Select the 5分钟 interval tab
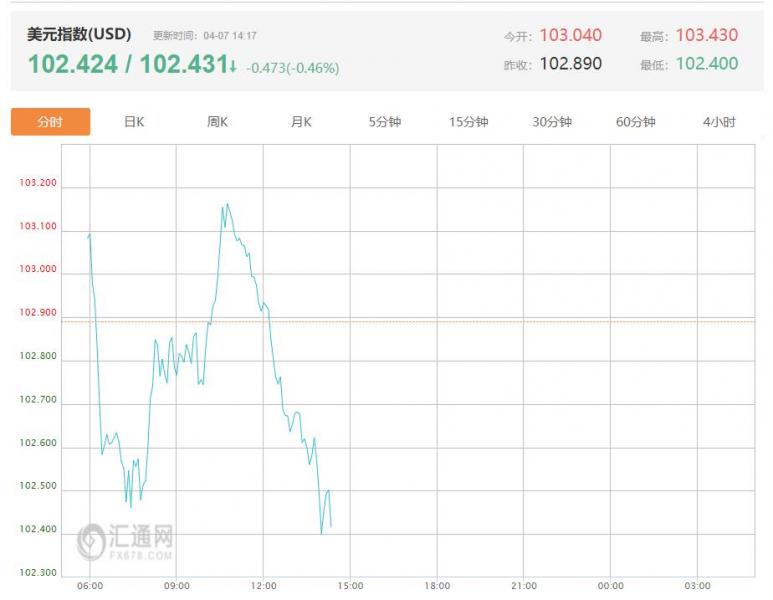 pyautogui.click(x=384, y=122)
